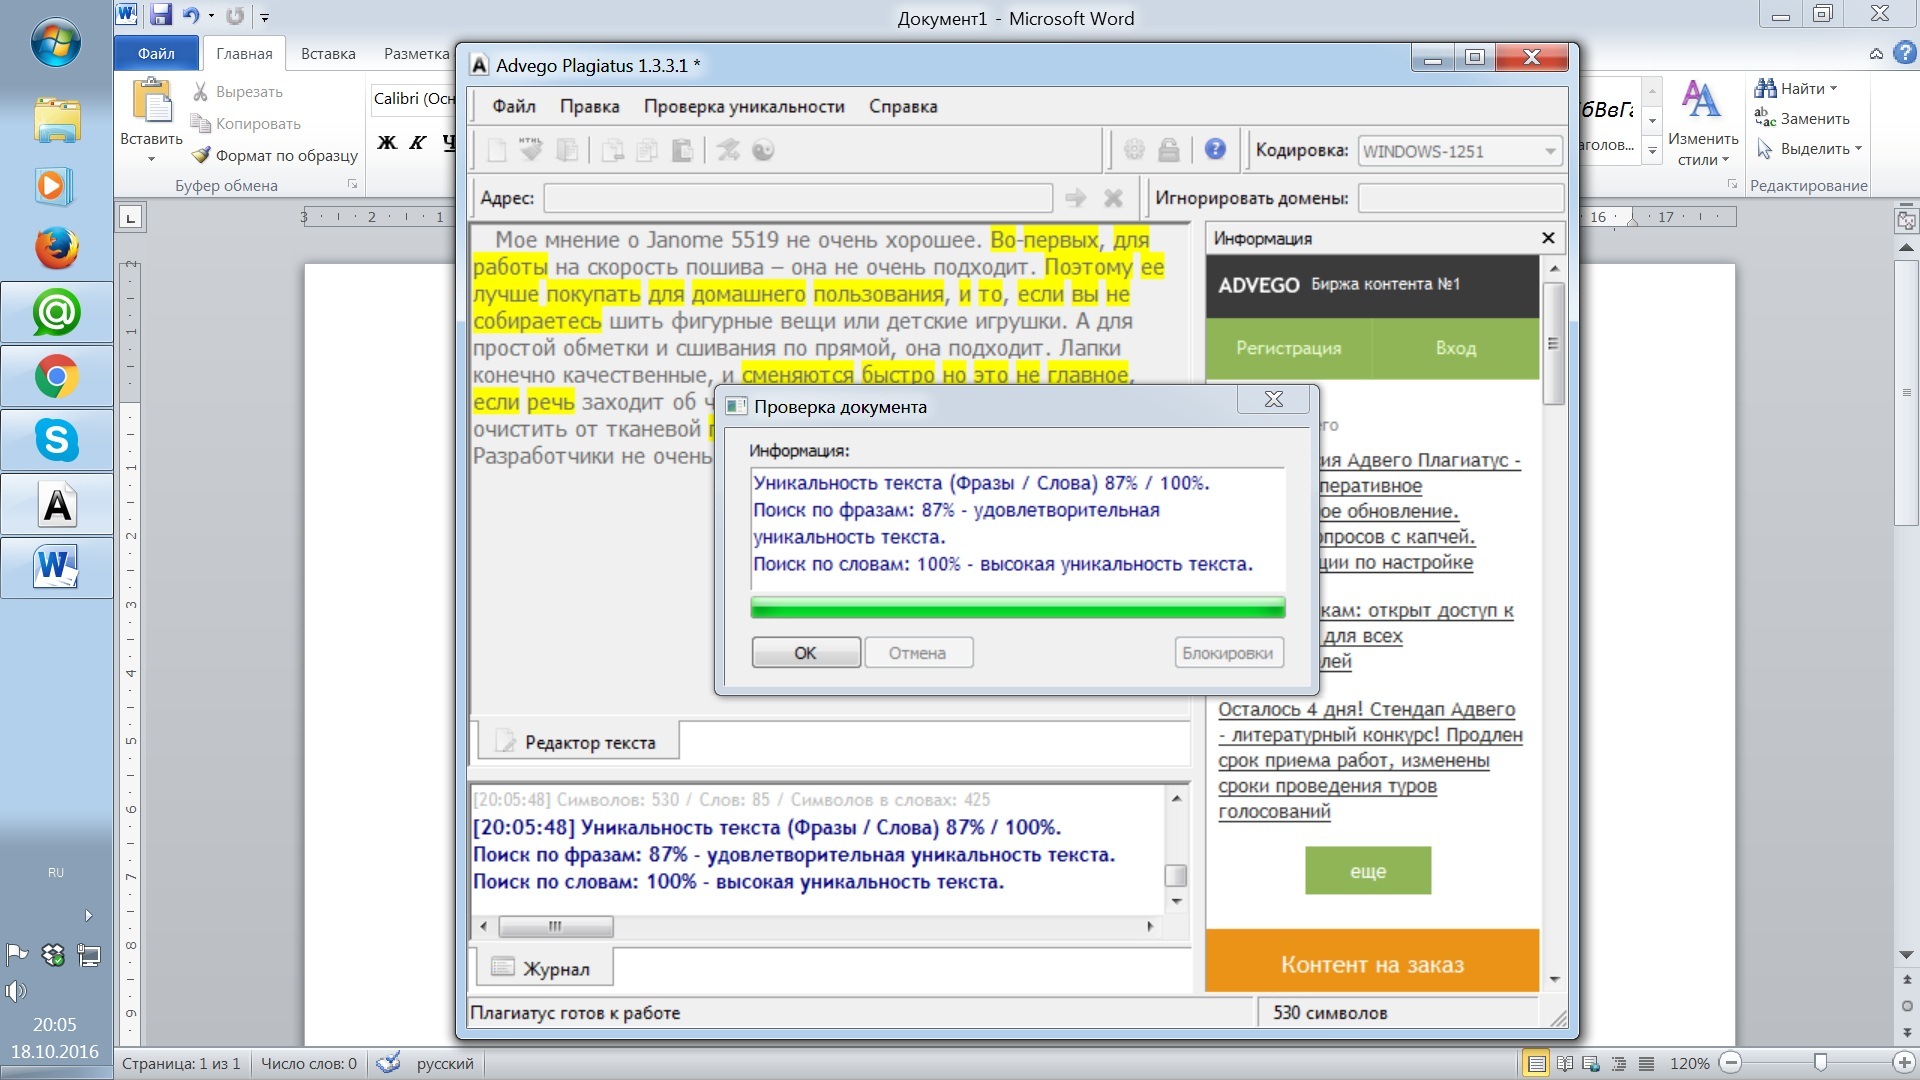This screenshot has width=1920, height=1080.
Task: Click the Изменить стили icon in Word
Action: click(x=1701, y=101)
